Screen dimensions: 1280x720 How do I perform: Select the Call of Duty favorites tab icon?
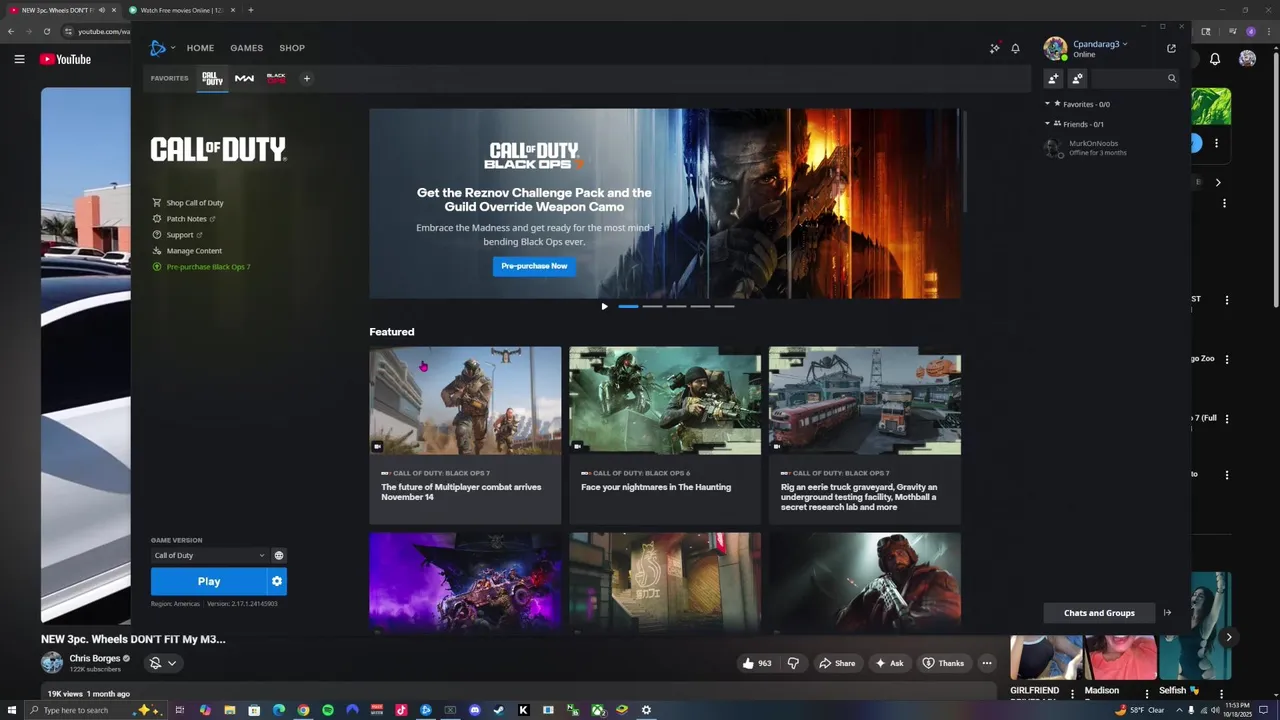(212, 78)
